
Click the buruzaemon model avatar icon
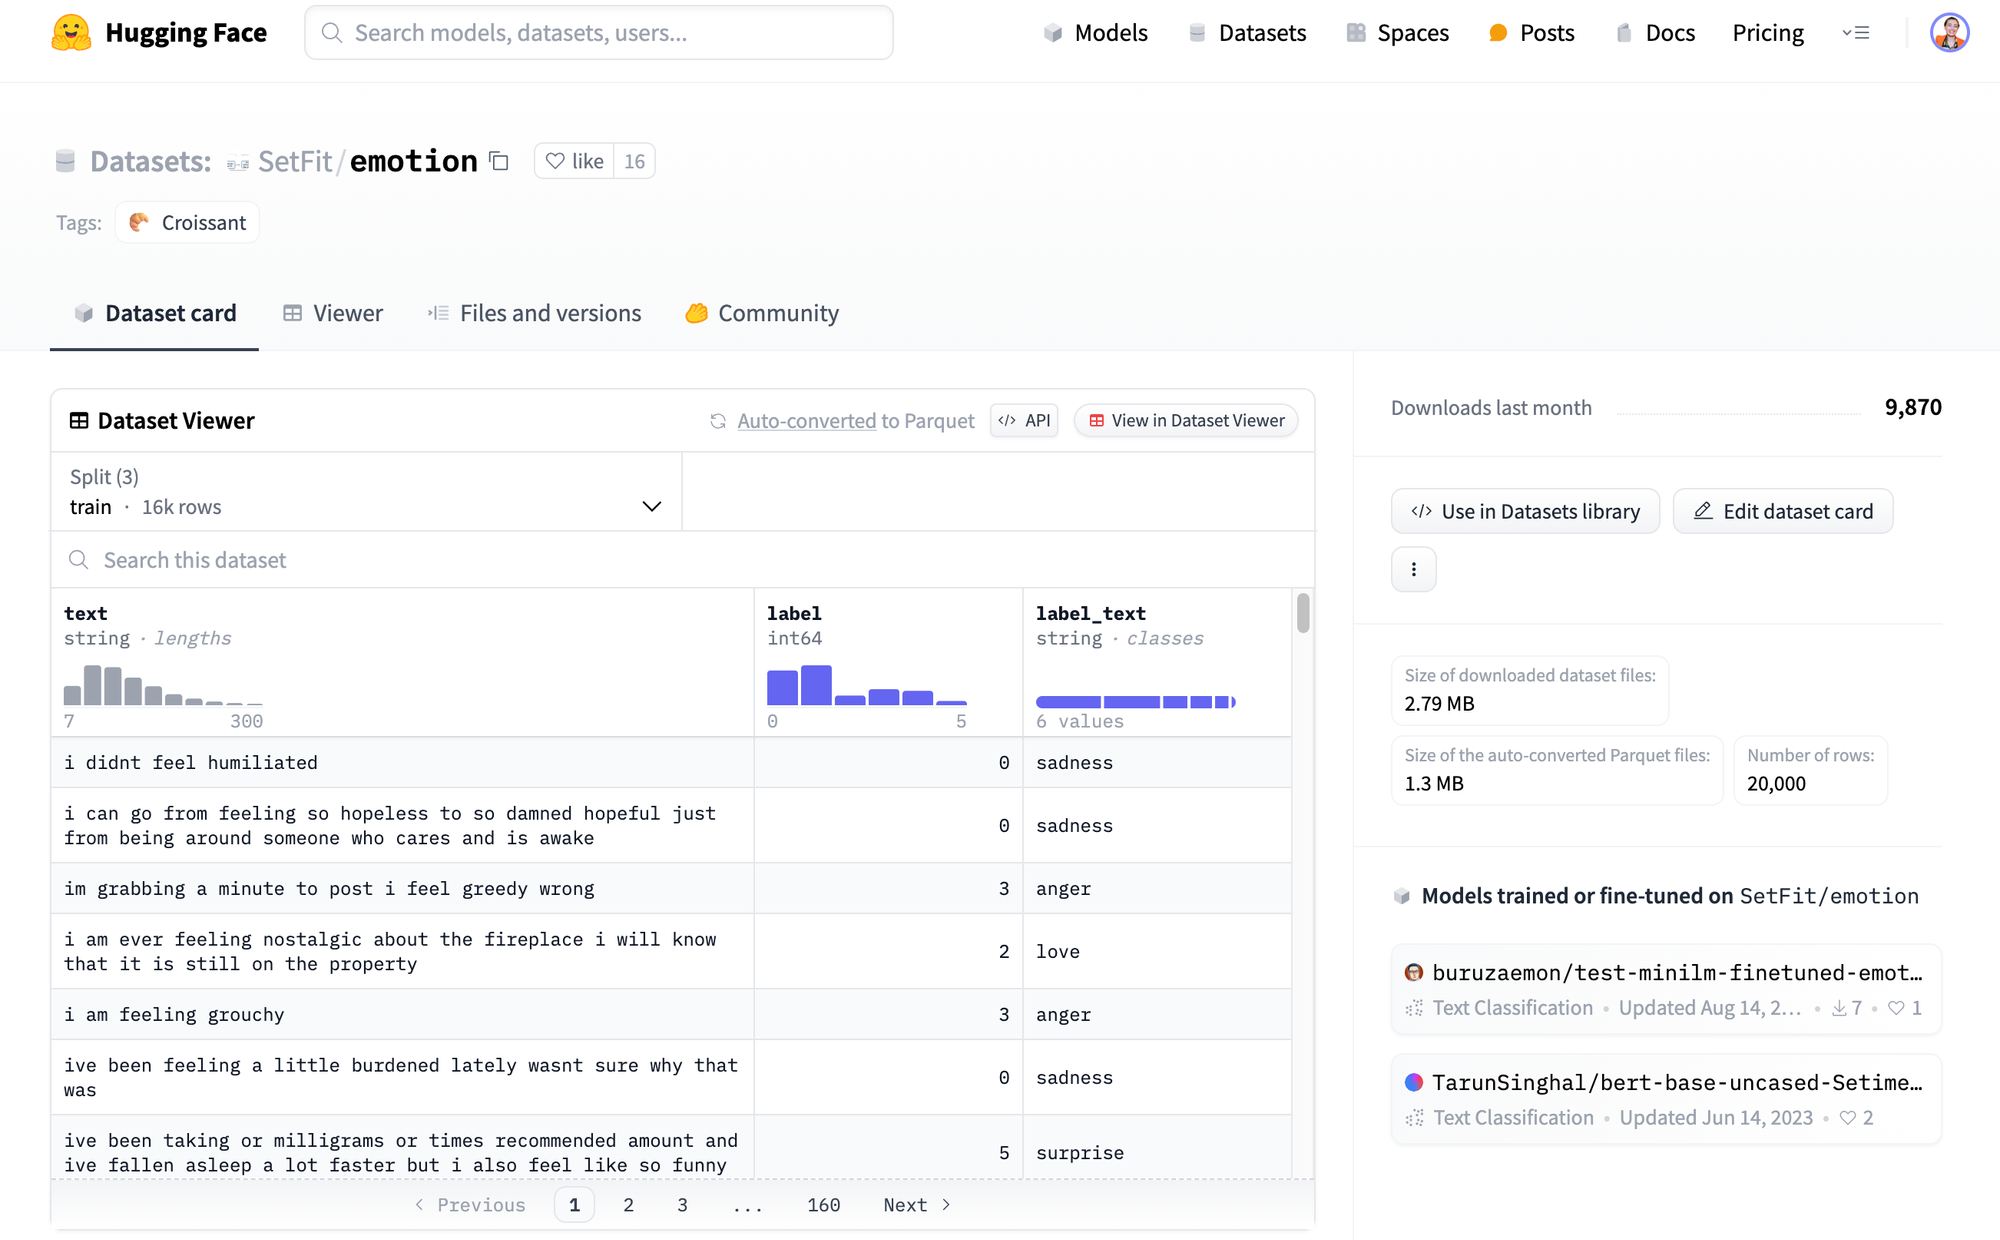pyautogui.click(x=1414, y=972)
